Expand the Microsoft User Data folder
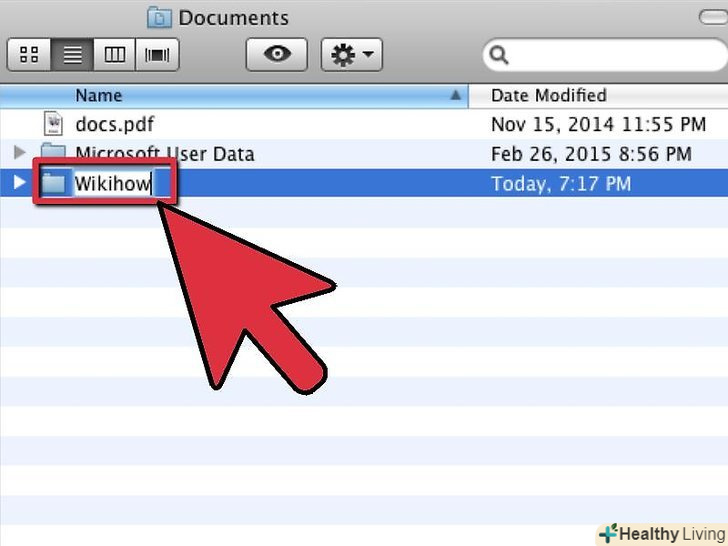 [20, 152]
